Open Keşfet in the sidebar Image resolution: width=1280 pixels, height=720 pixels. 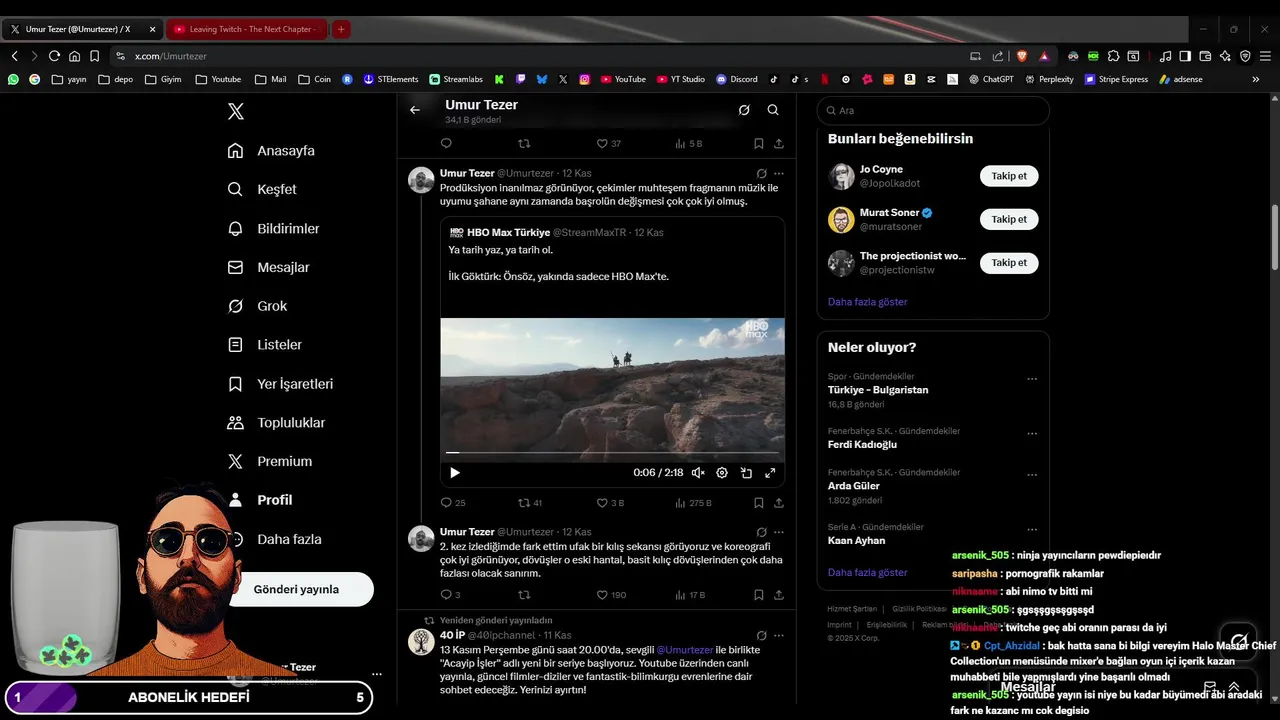(x=262, y=189)
